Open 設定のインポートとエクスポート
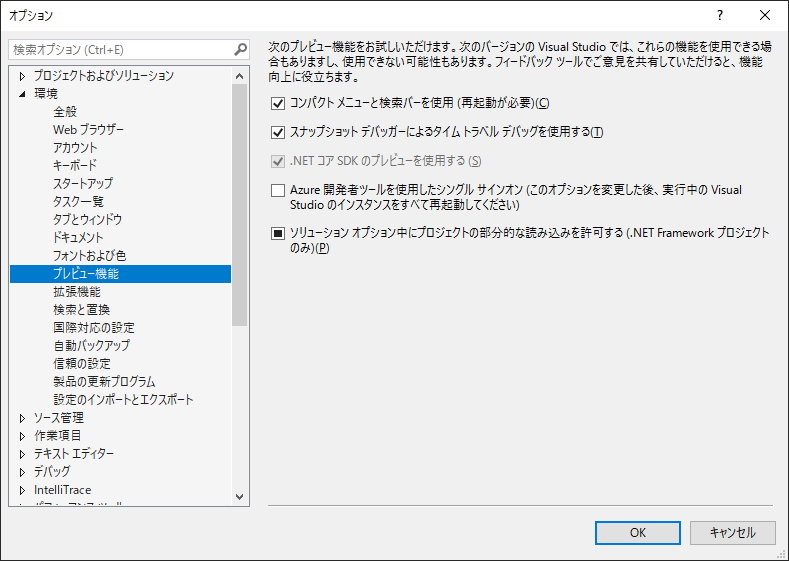This screenshot has width=789, height=561. tap(123, 400)
